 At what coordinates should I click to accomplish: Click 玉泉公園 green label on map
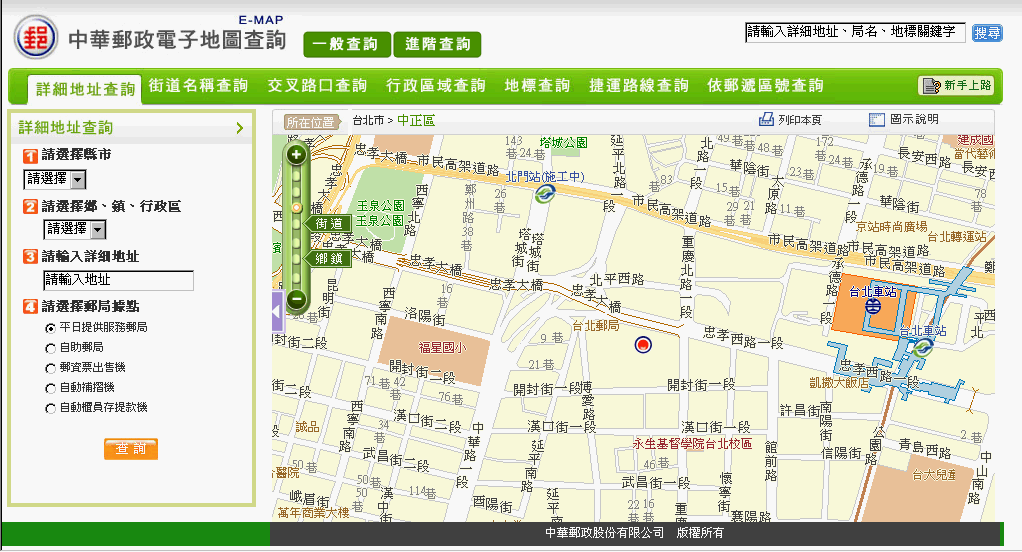tap(381, 205)
